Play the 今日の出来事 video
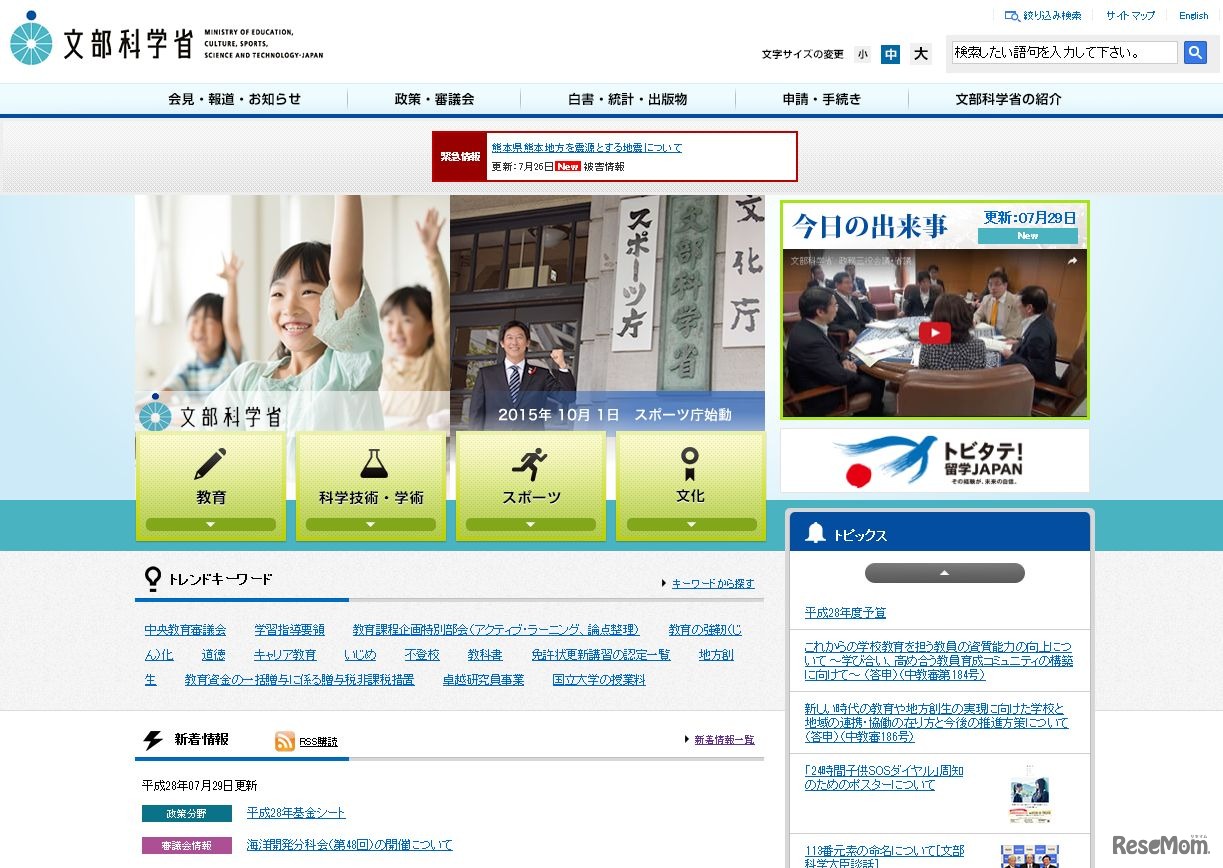 [x=934, y=332]
